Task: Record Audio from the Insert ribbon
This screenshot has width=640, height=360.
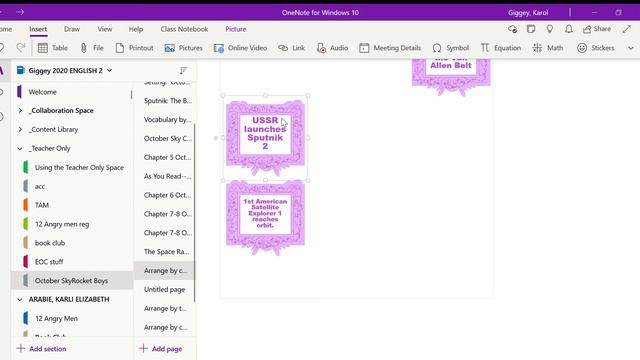Action: (332, 48)
